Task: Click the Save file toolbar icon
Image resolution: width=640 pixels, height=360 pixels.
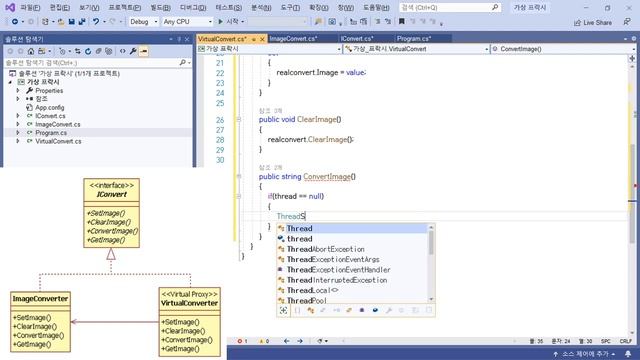Action: (71, 22)
